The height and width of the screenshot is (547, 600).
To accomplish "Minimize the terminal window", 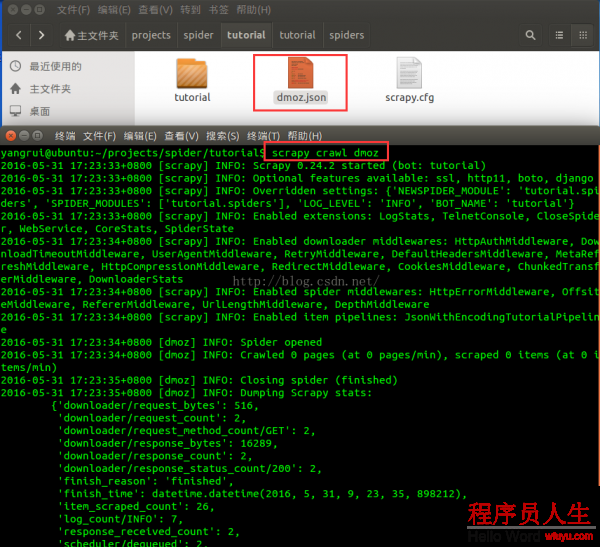I will point(24,136).
